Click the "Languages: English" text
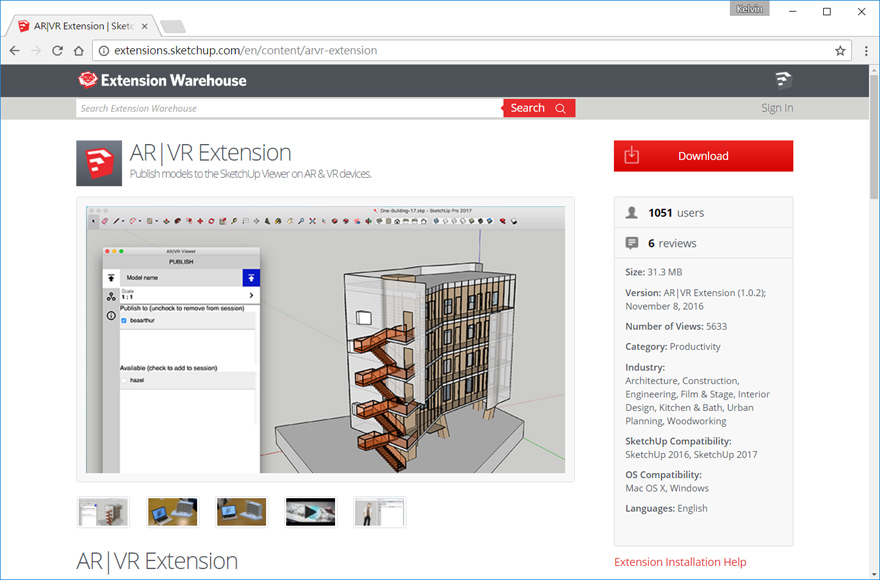The width and height of the screenshot is (880, 580). [666, 509]
